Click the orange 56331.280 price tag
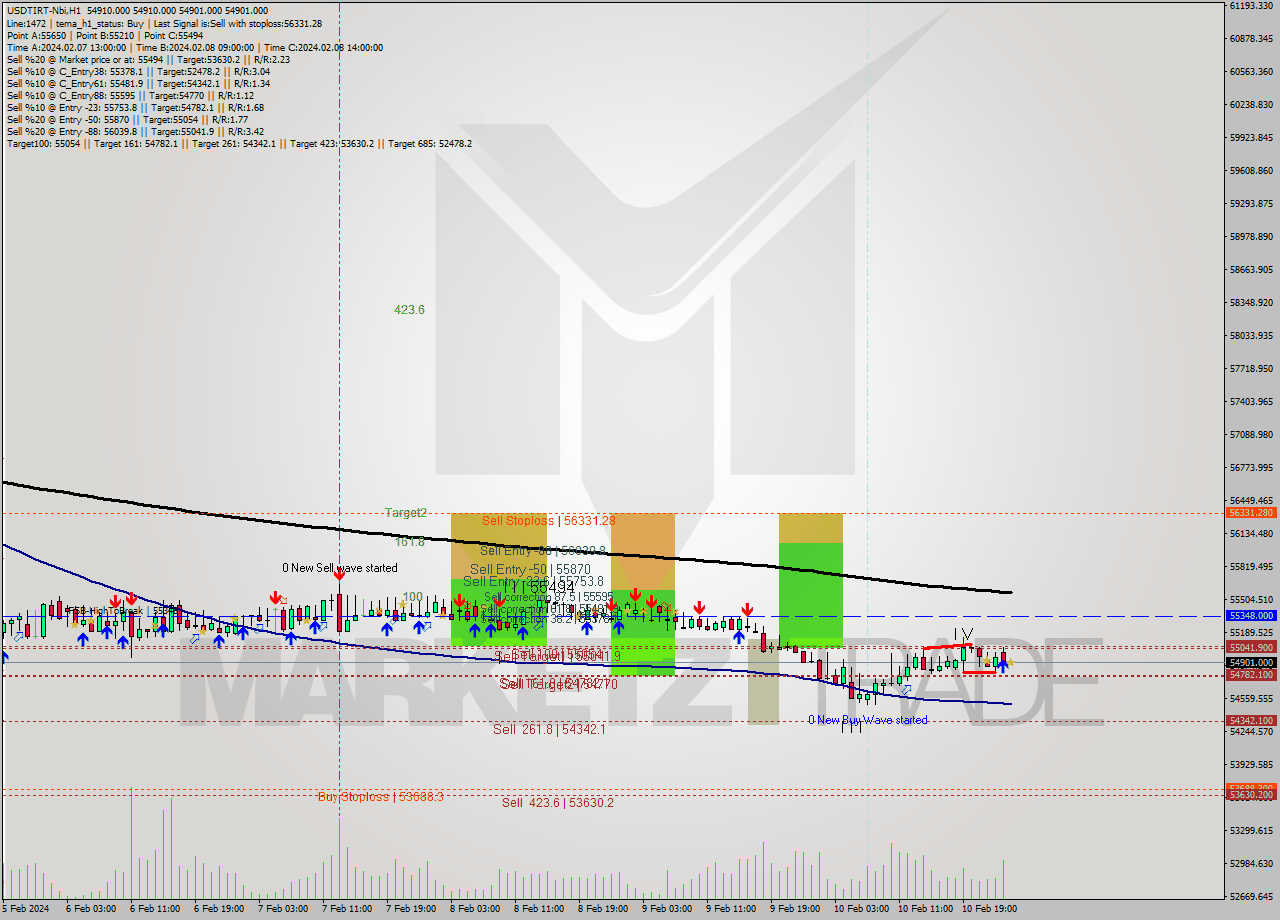 tap(1251, 513)
